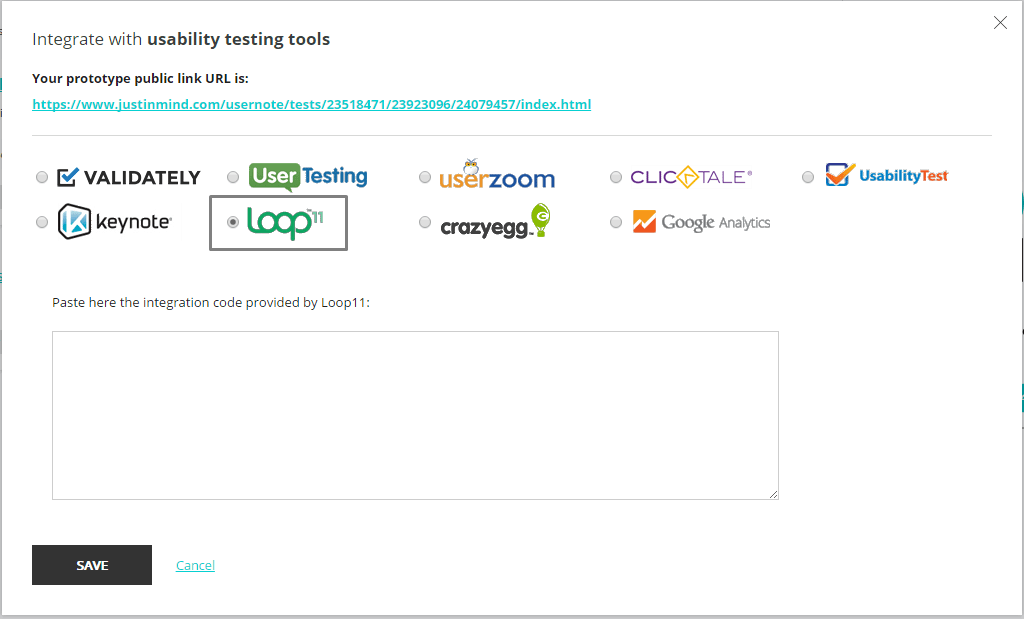1024x619 pixels.
Task: Select the Google Analytics radio button
Action: coord(616,222)
